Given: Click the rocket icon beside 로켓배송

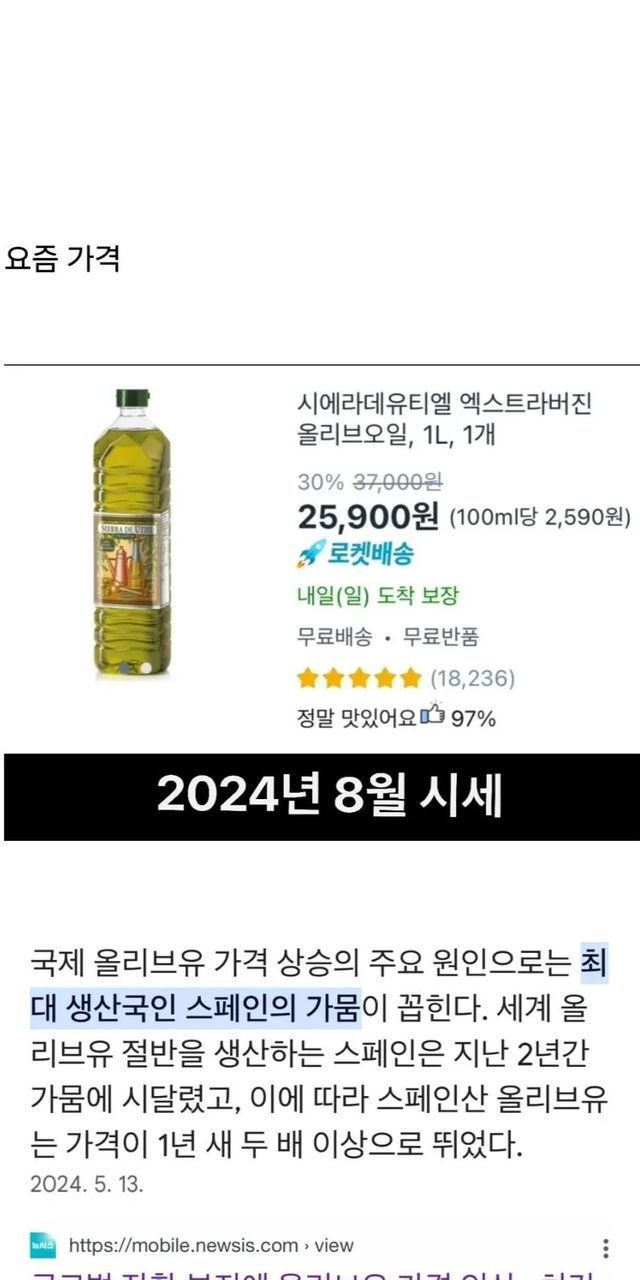Looking at the screenshot, I should pyautogui.click(x=312, y=554).
